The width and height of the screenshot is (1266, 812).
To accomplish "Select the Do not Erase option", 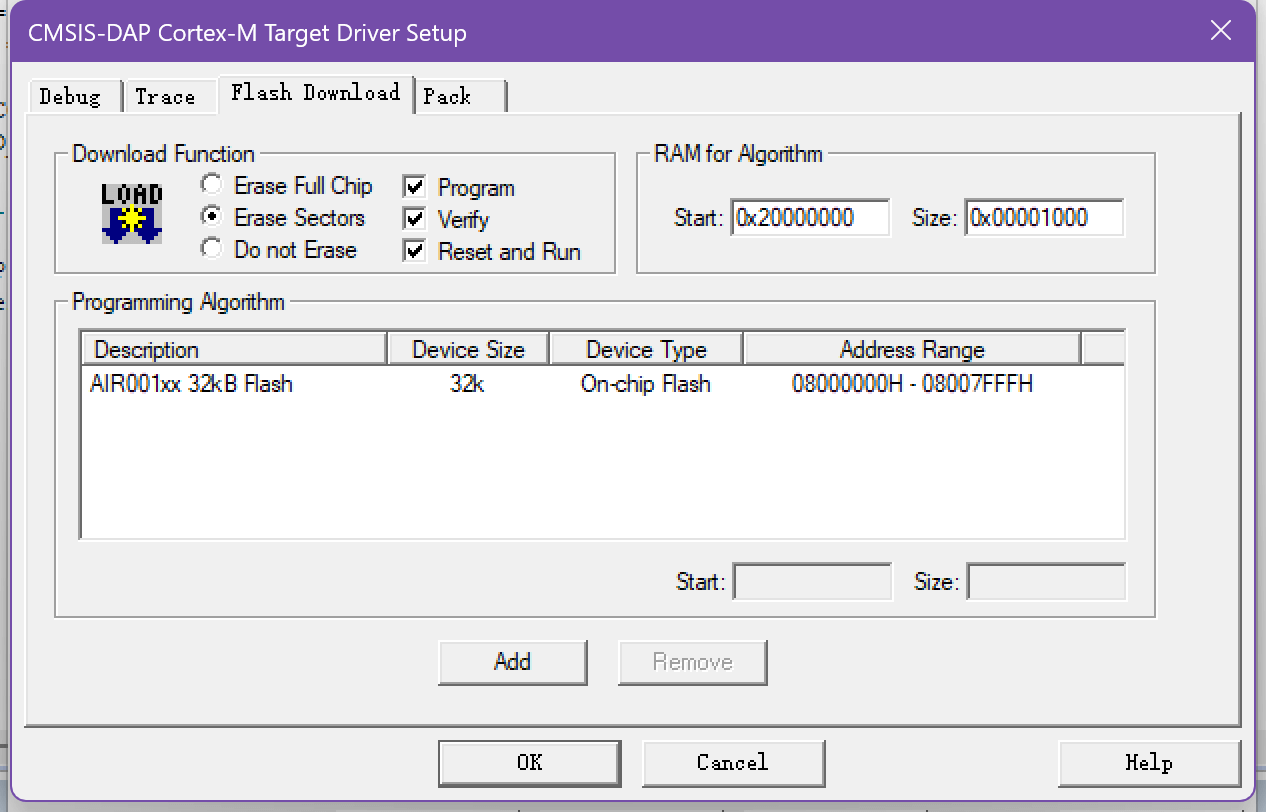I will pos(211,249).
